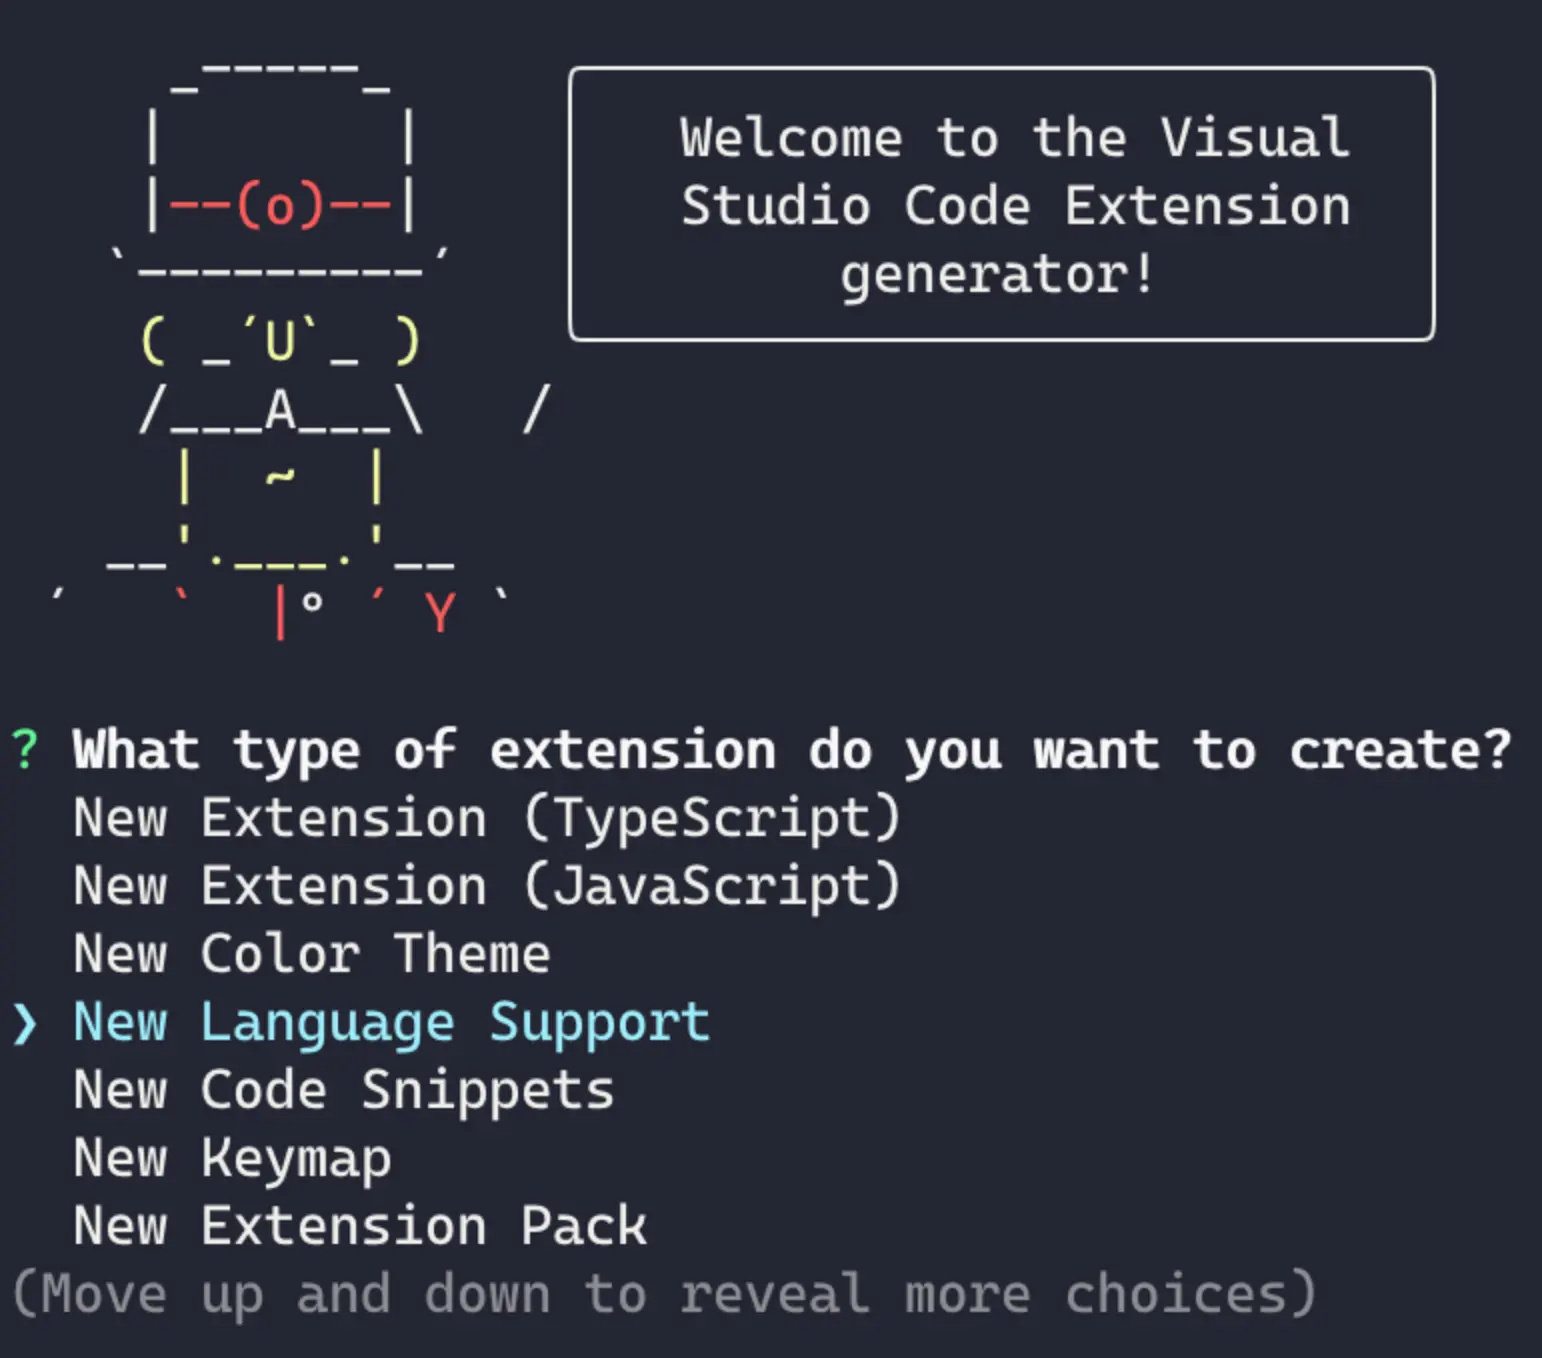
Task: Click highlighted New Language Support choice
Action: [x=391, y=1023]
